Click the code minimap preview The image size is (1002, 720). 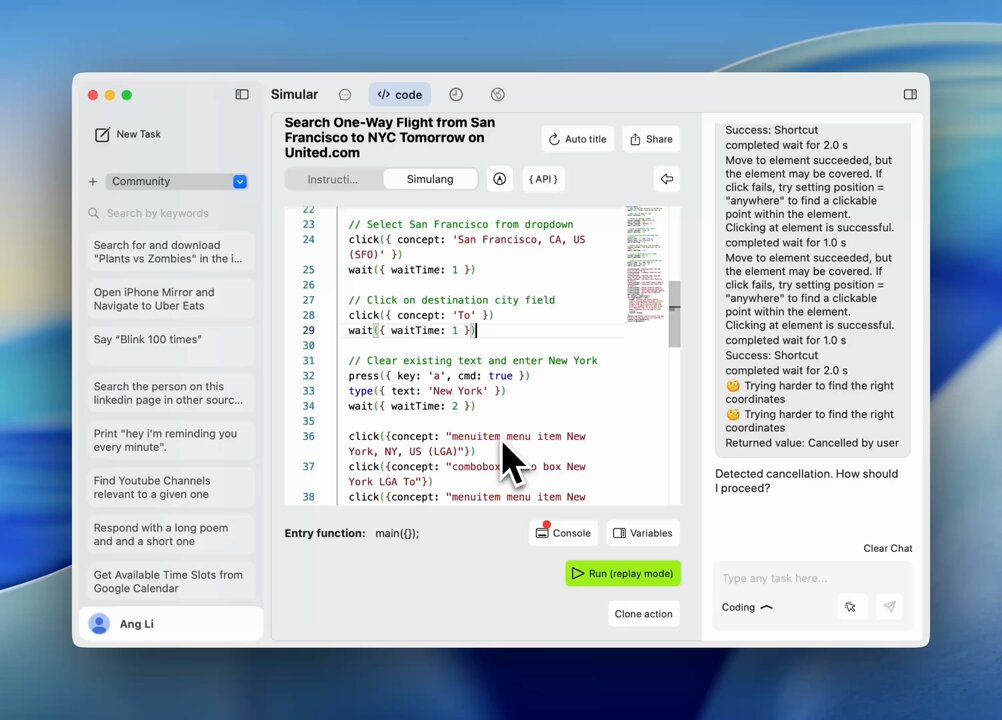coord(645,263)
